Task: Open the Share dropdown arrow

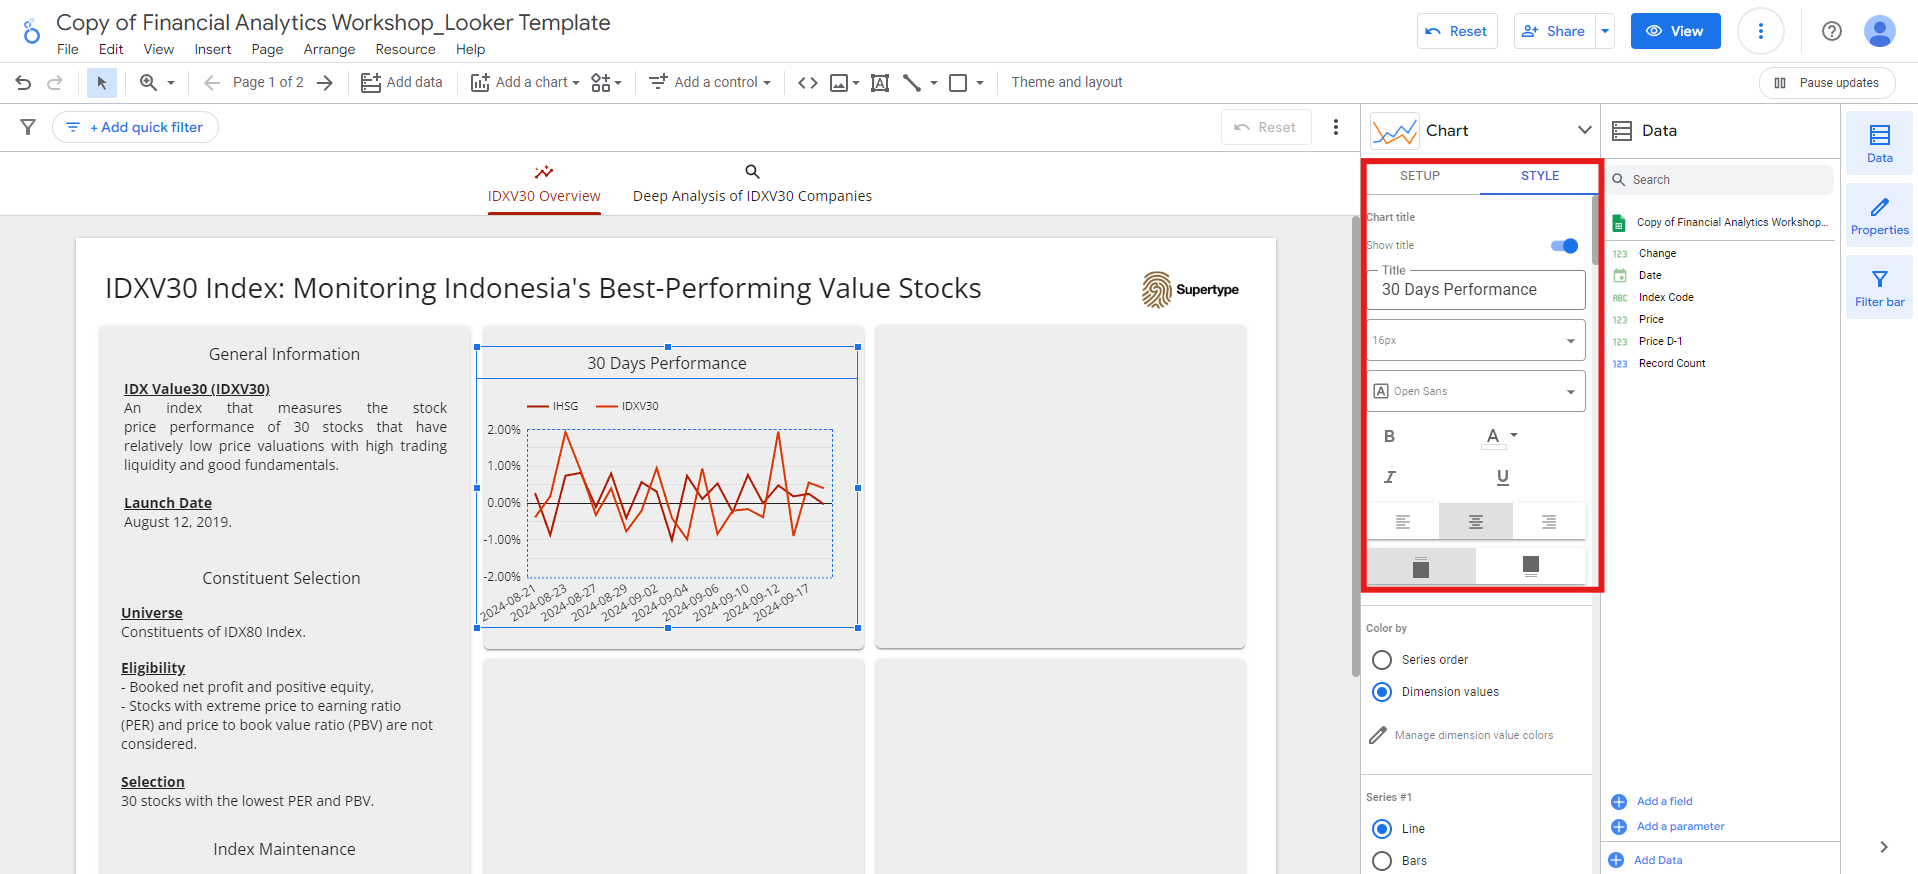Action: (1605, 31)
